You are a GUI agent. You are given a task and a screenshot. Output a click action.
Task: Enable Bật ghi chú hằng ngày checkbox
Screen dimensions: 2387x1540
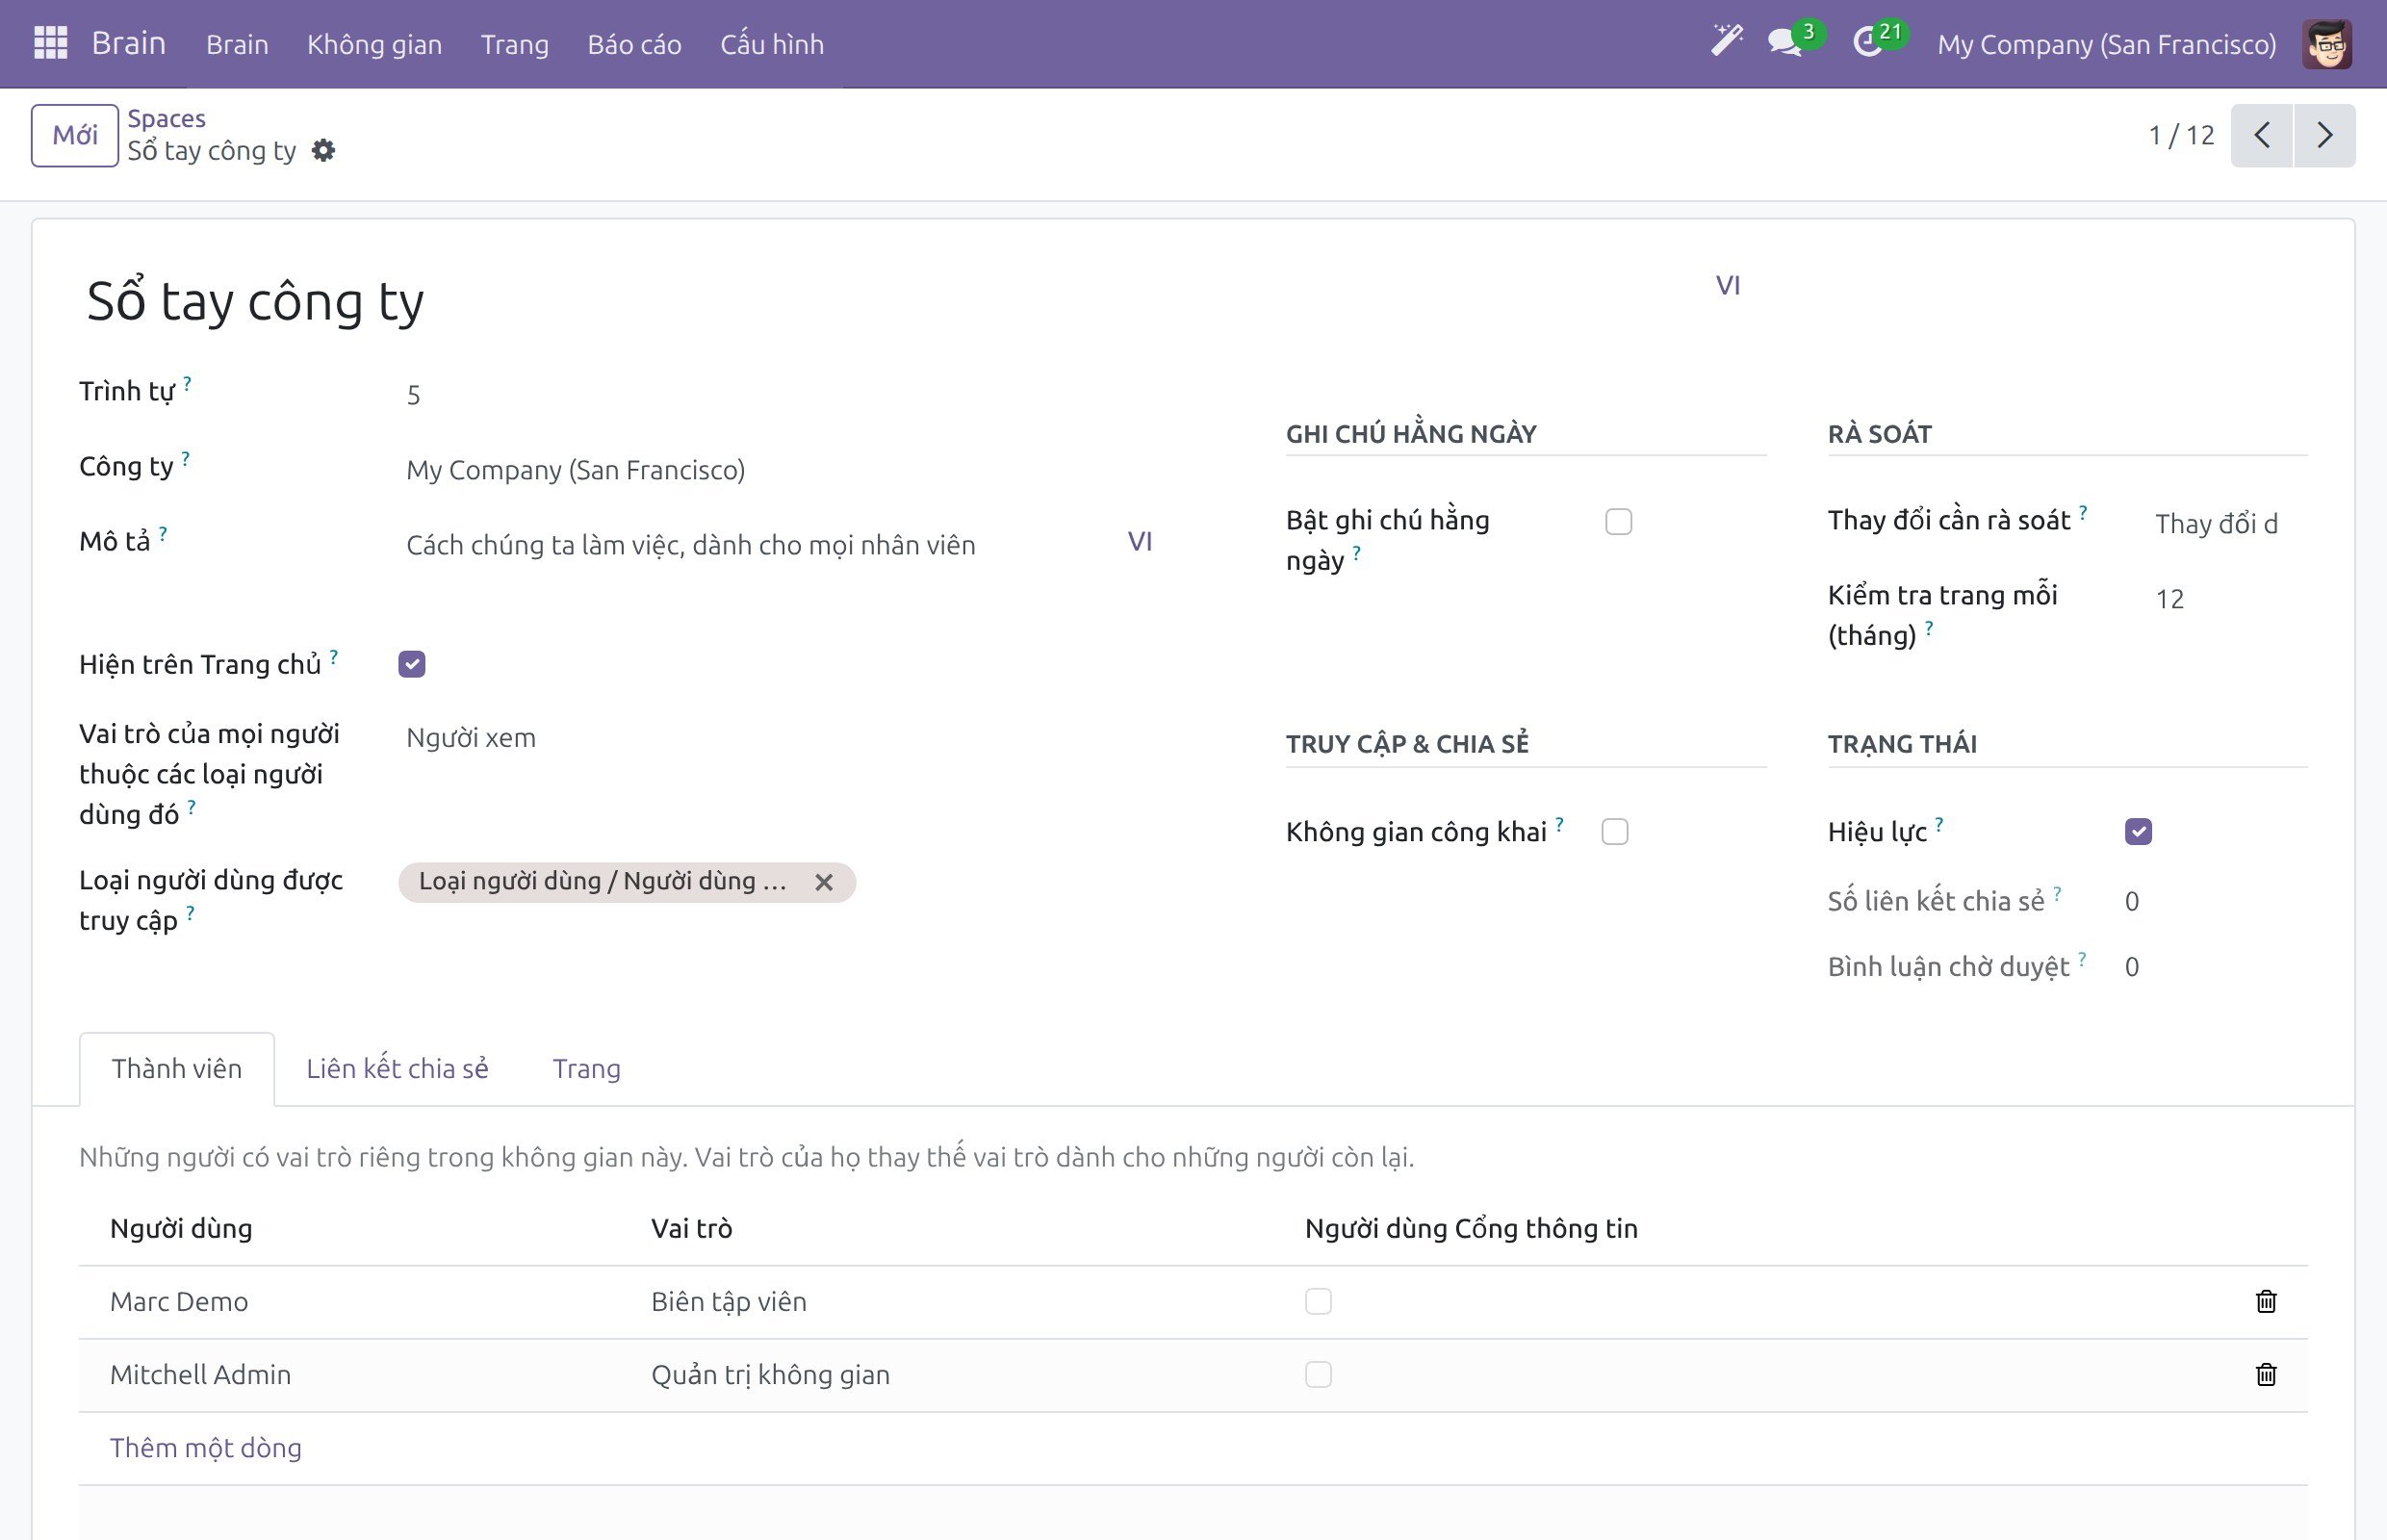click(1618, 522)
